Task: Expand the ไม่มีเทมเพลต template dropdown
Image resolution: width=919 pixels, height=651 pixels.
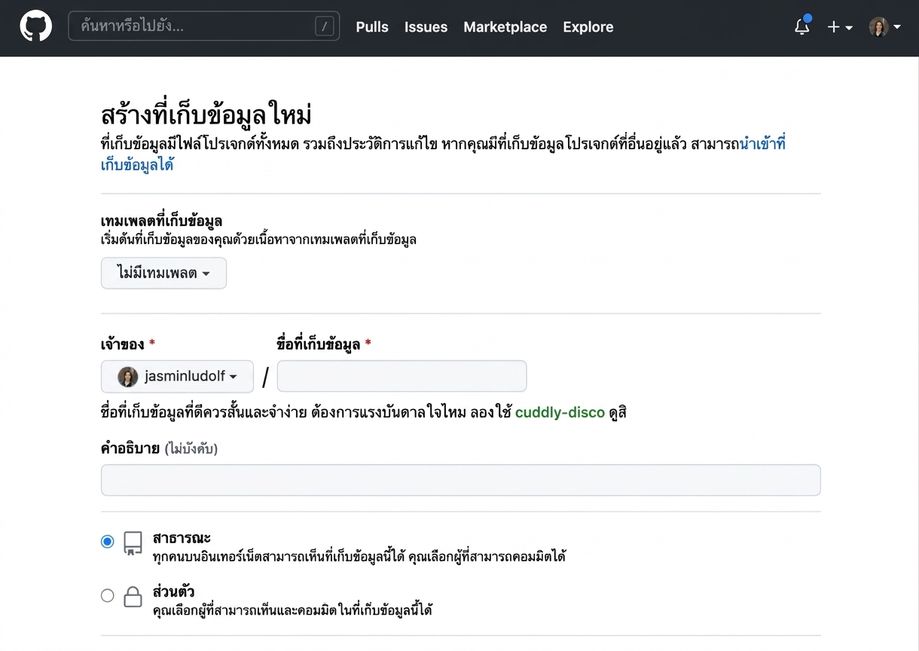Action: (164, 273)
